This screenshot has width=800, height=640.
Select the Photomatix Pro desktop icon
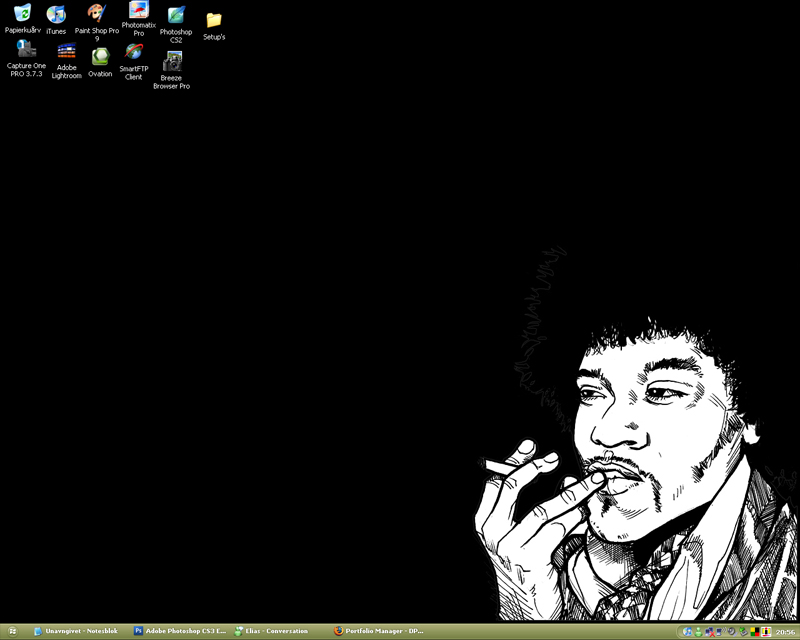[139, 19]
